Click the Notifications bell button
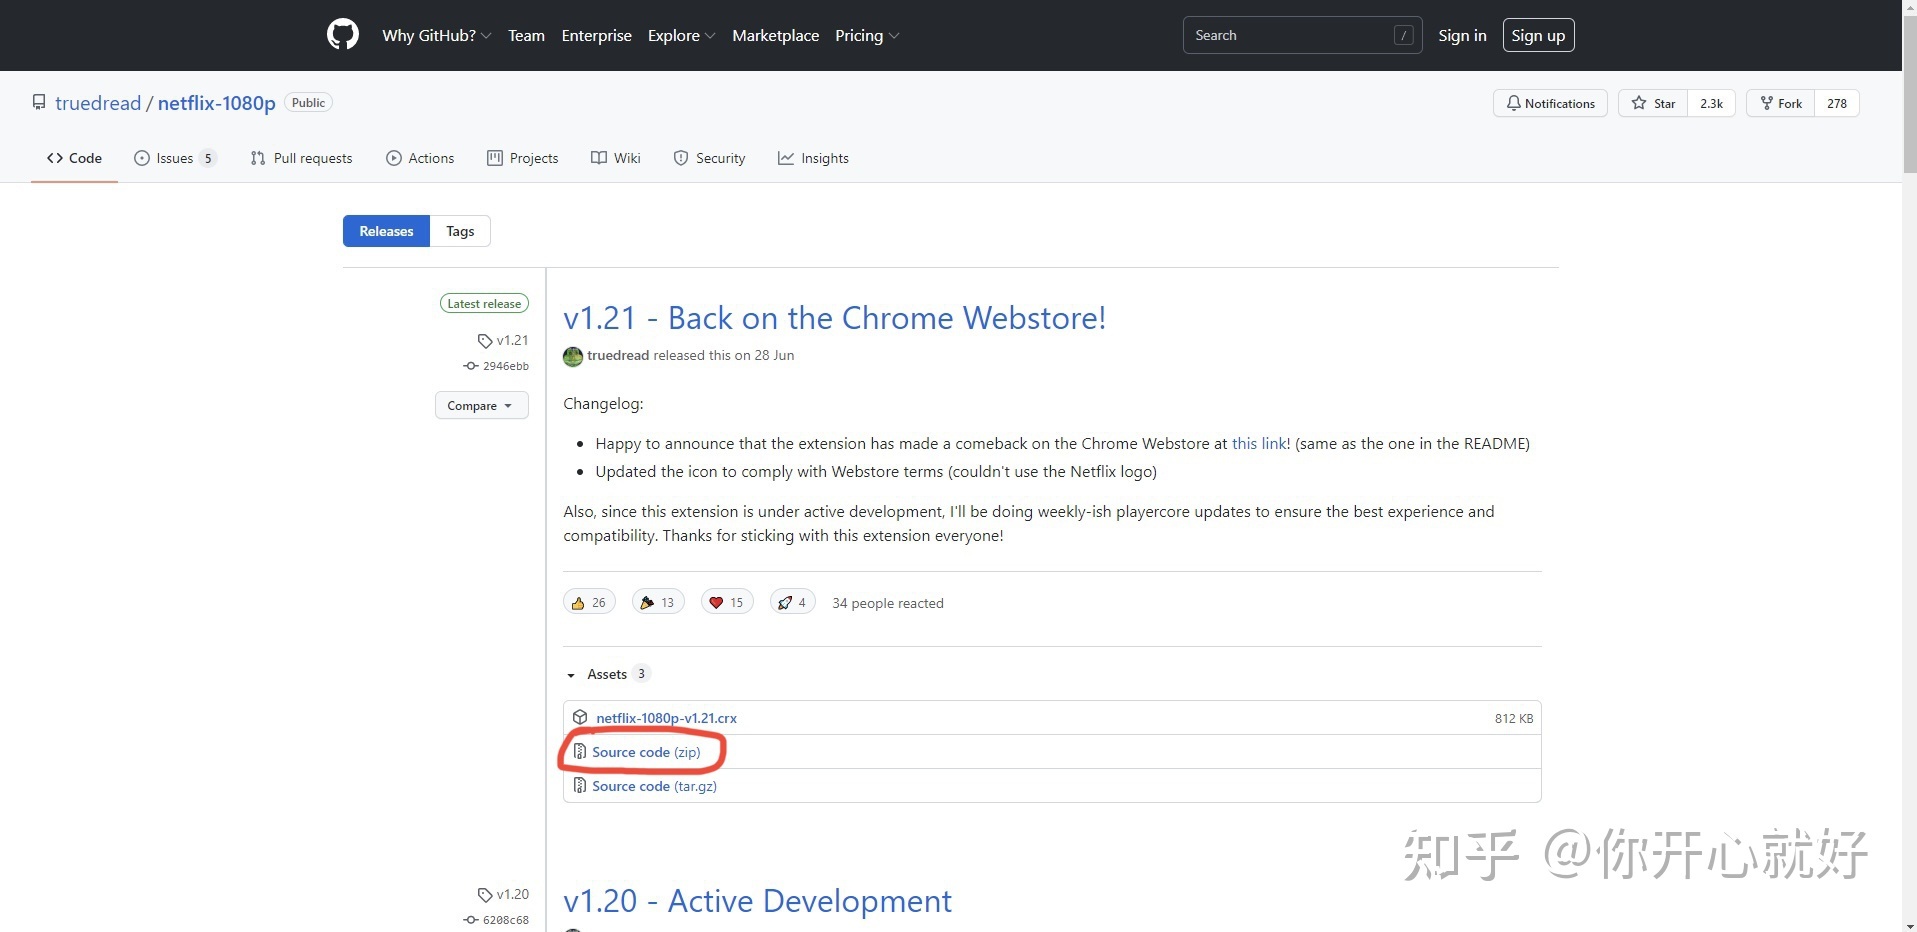The width and height of the screenshot is (1917, 932). [1550, 103]
